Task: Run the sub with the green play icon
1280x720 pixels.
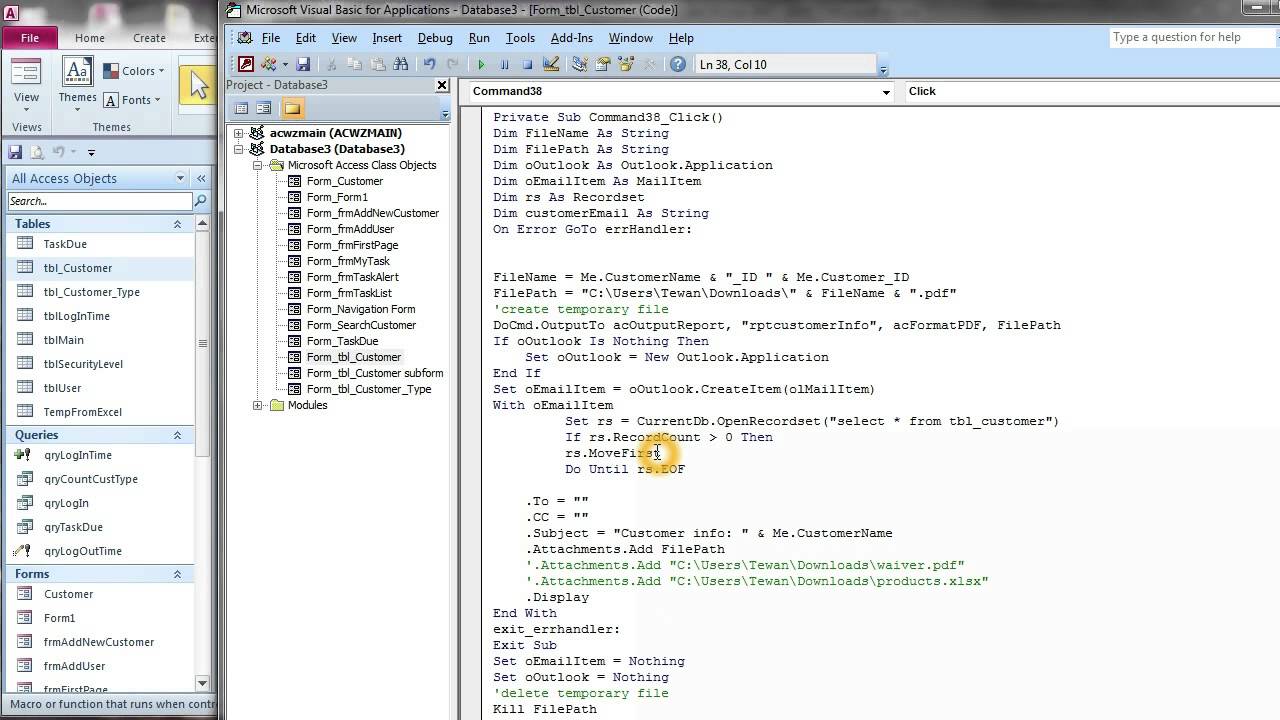Action: (481, 64)
